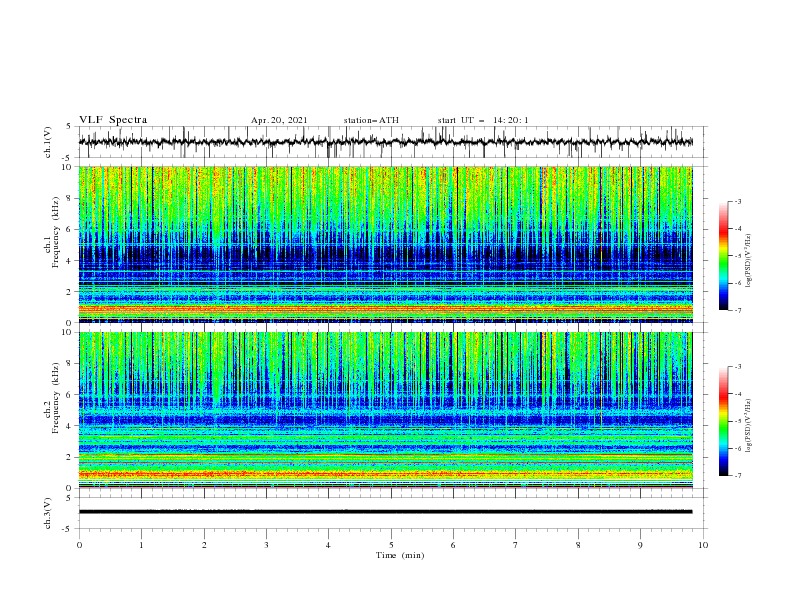Click the time axis tick label '8'
The width and height of the screenshot is (792, 612).
click(x=578, y=545)
